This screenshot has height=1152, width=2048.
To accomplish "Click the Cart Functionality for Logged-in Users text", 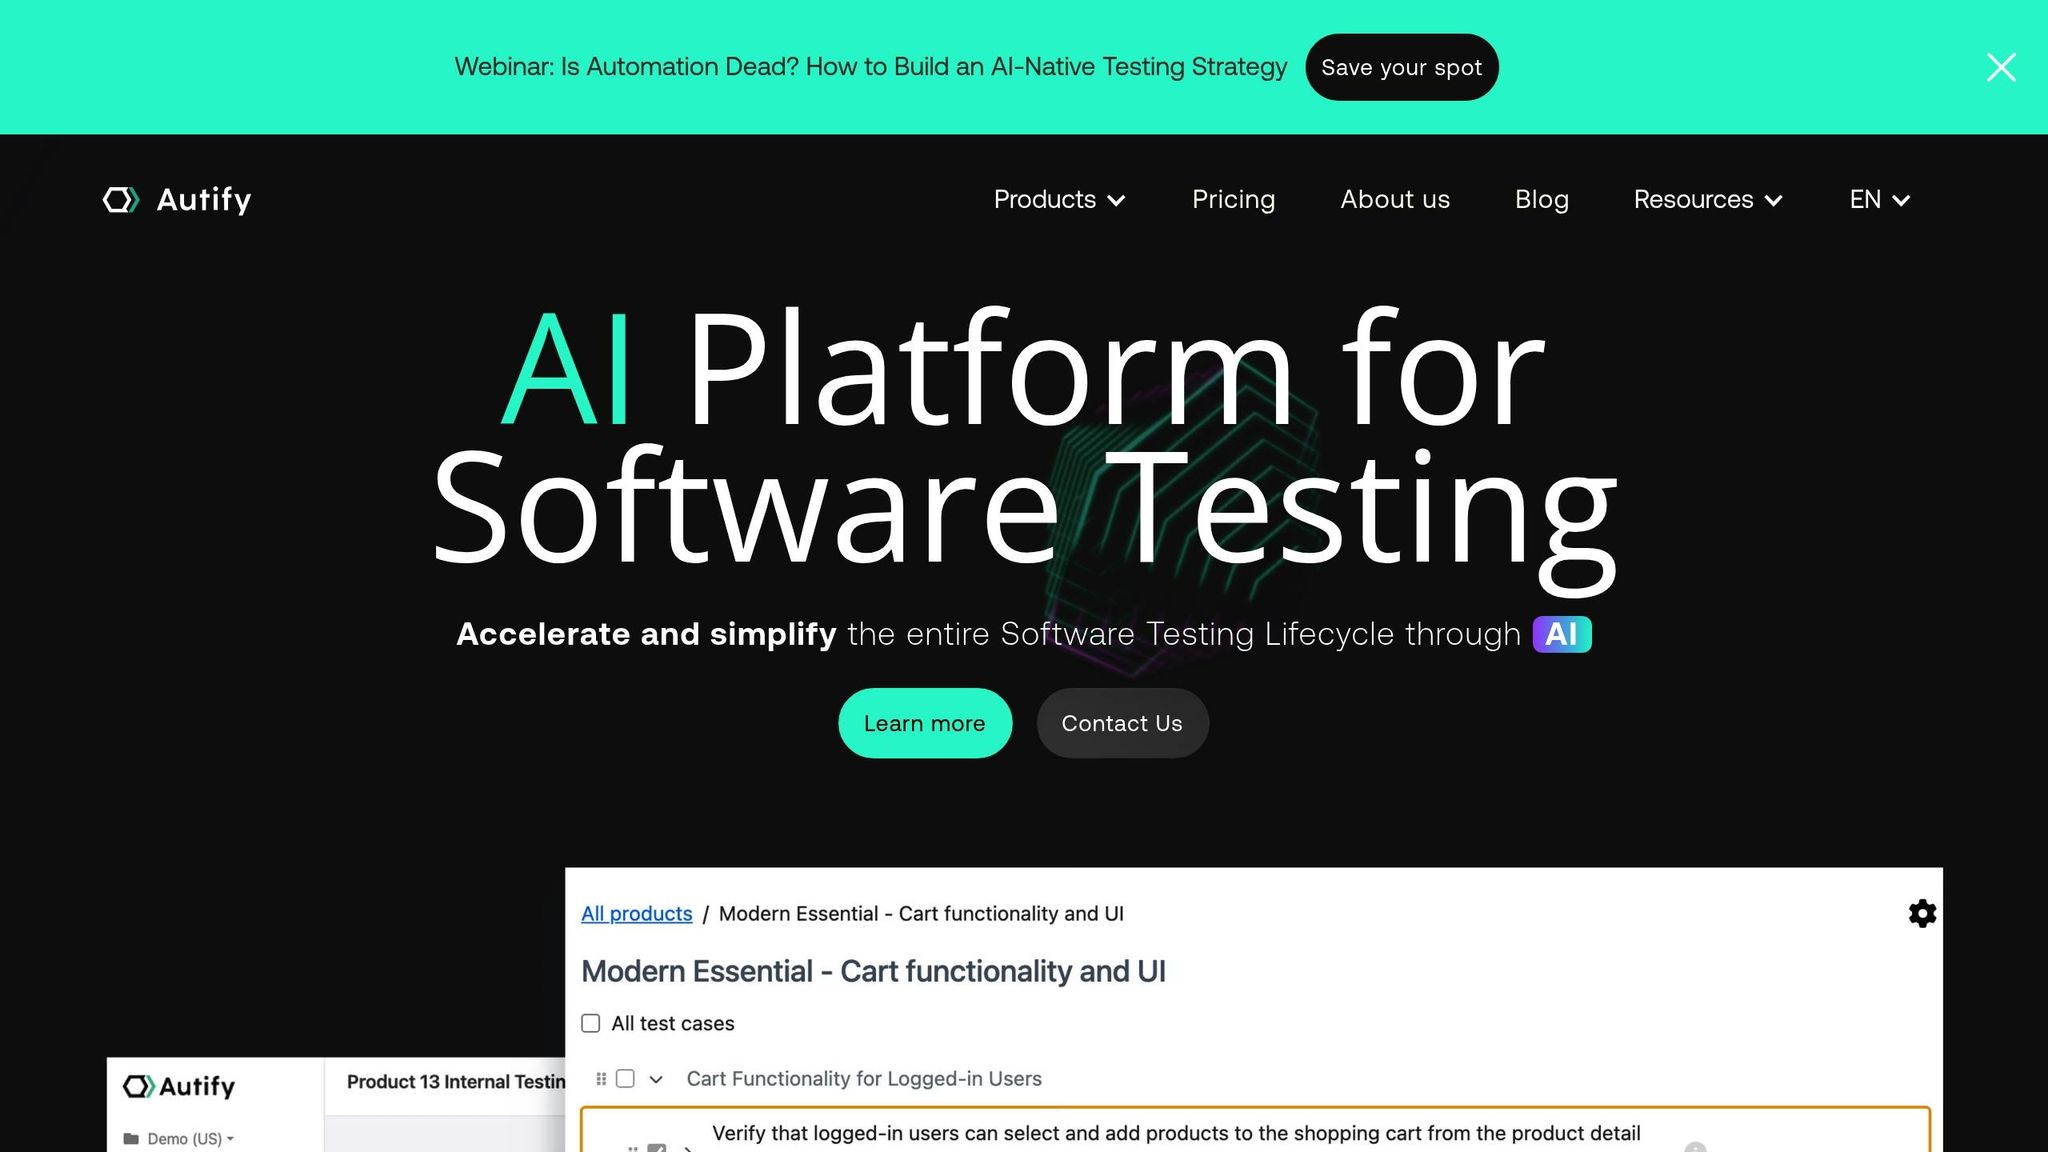I will tap(864, 1078).
